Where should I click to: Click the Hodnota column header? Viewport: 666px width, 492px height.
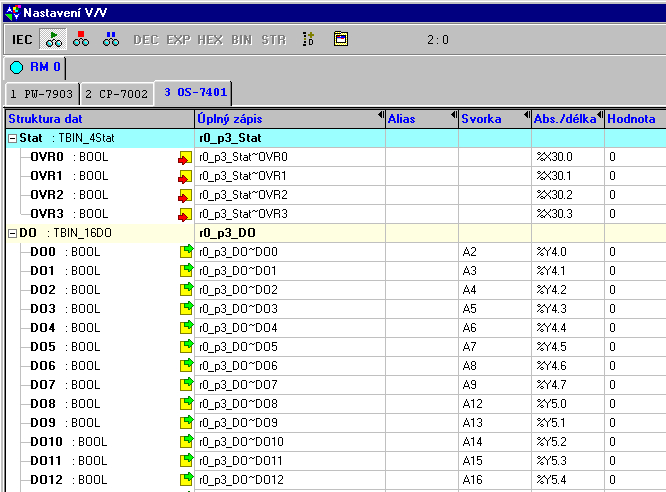[635, 119]
